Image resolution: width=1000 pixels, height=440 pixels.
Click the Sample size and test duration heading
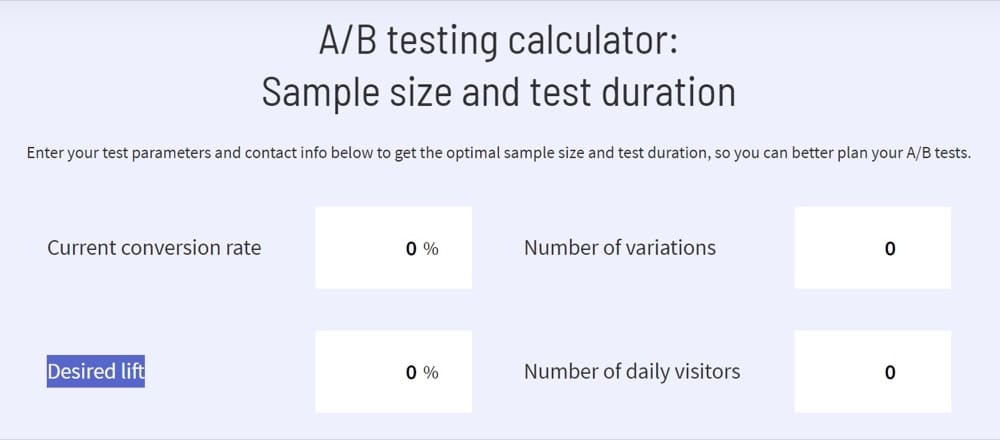(x=499, y=92)
